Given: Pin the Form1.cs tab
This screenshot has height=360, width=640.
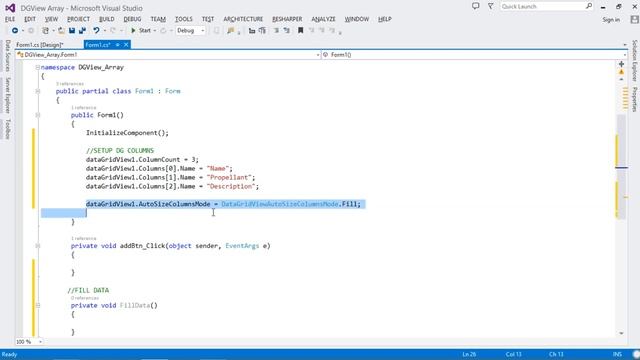Looking at the screenshot, I should coord(118,45).
